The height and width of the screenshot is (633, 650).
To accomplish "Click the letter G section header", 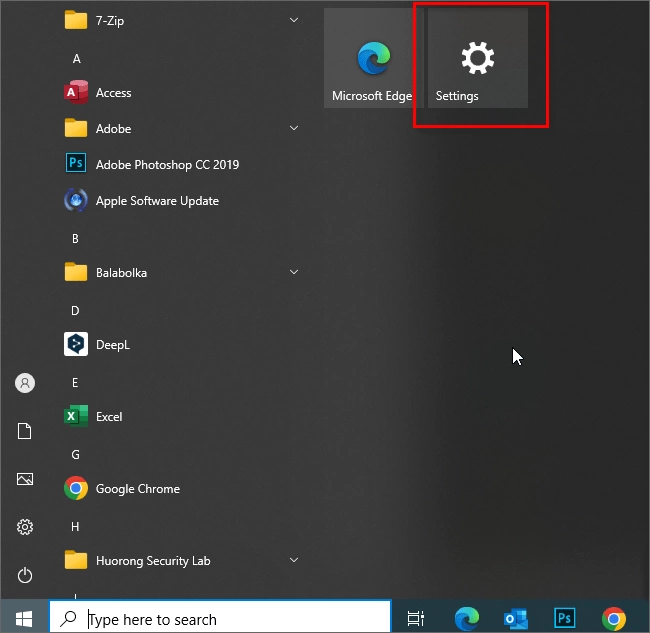I will coord(75,455).
